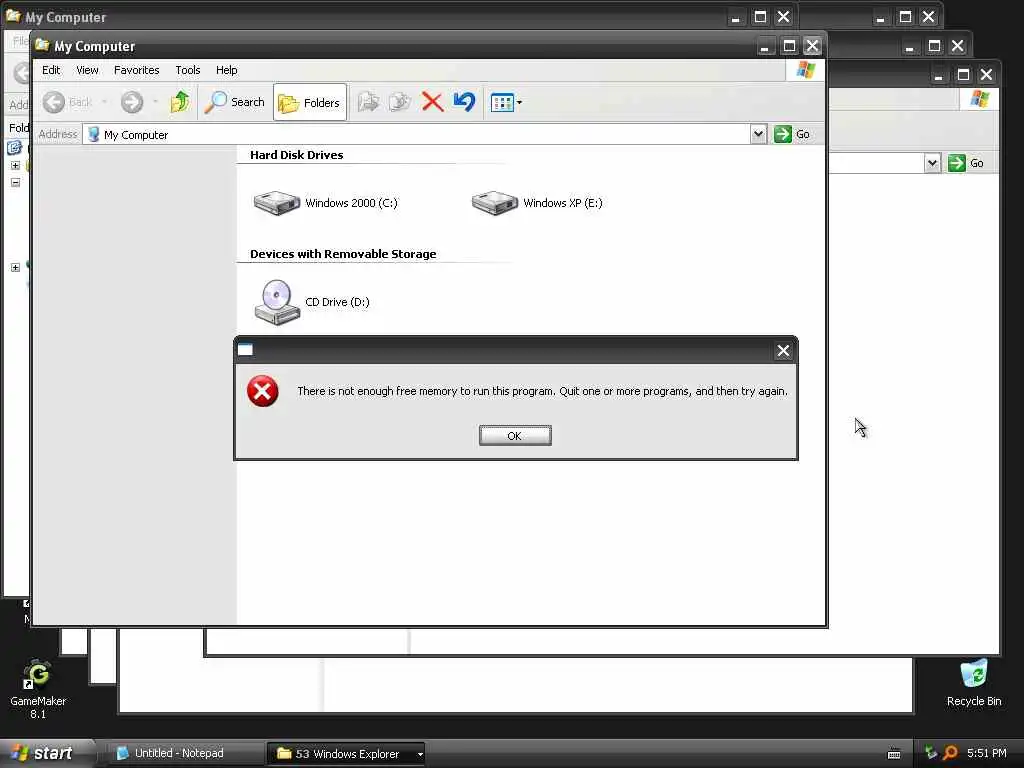
Task: Click Devices with Removable Storage heading
Action: coord(343,254)
